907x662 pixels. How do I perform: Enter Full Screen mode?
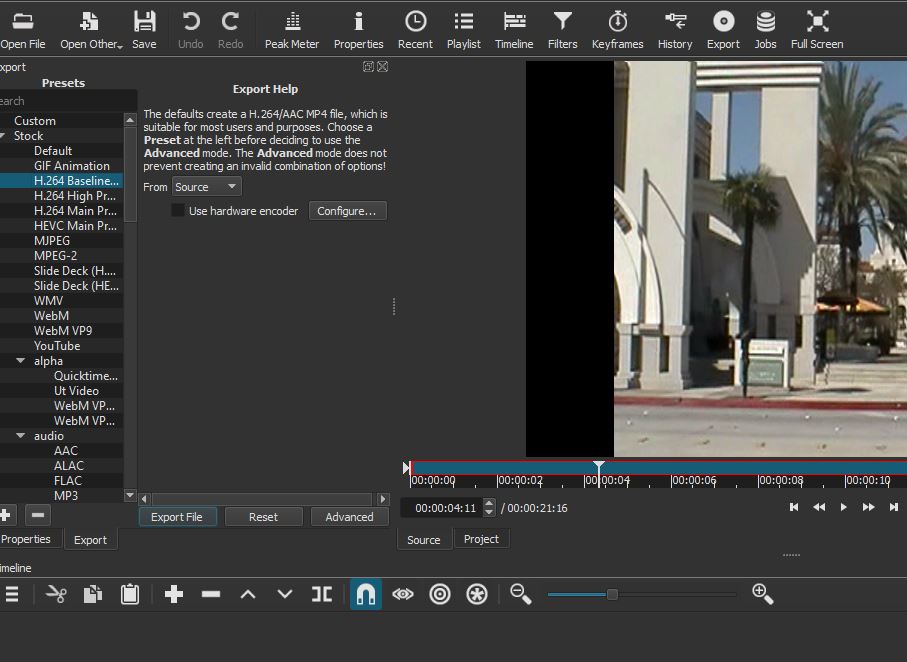point(817,30)
